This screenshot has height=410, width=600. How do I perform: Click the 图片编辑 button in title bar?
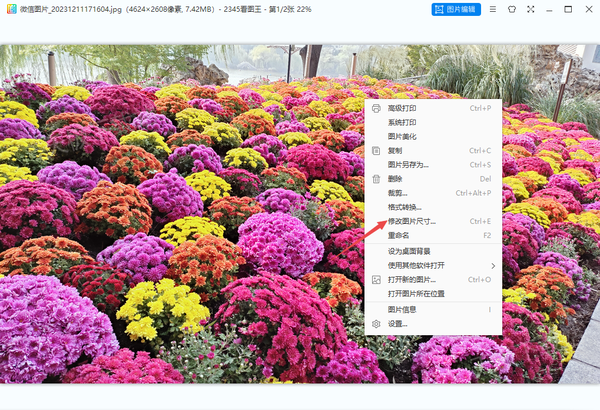click(x=456, y=9)
